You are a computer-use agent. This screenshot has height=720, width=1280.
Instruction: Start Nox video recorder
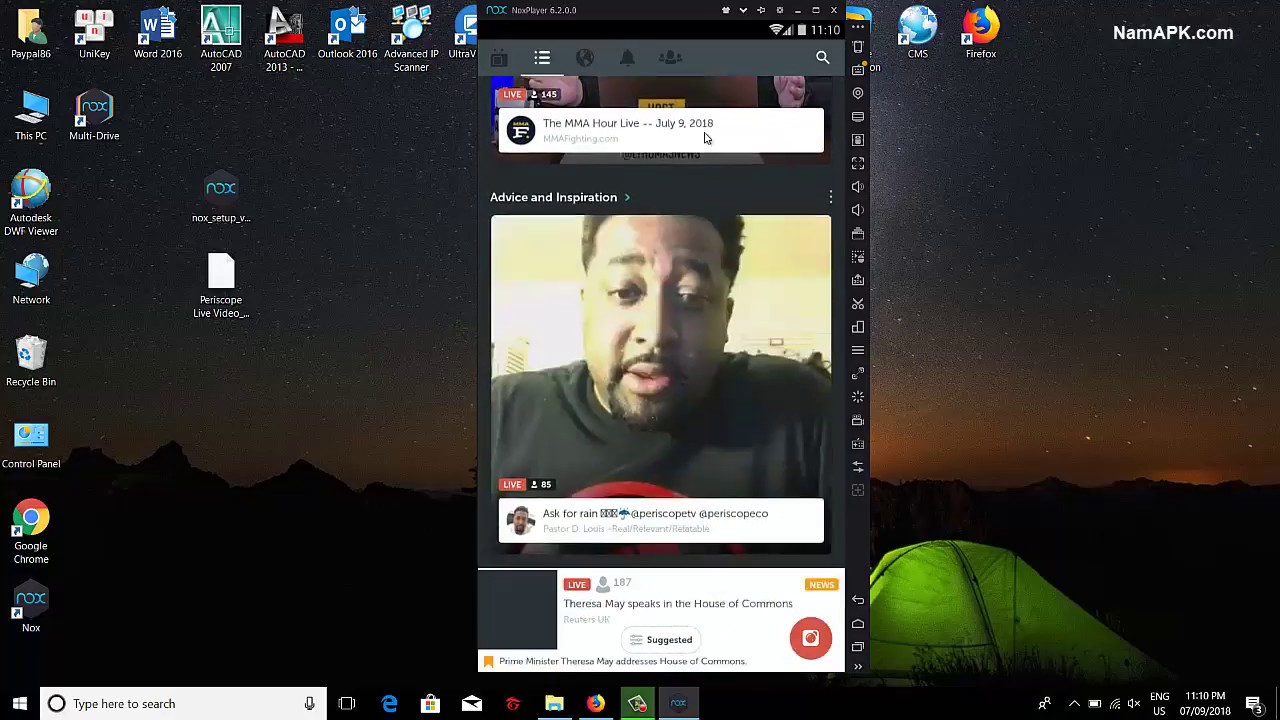click(x=858, y=420)
